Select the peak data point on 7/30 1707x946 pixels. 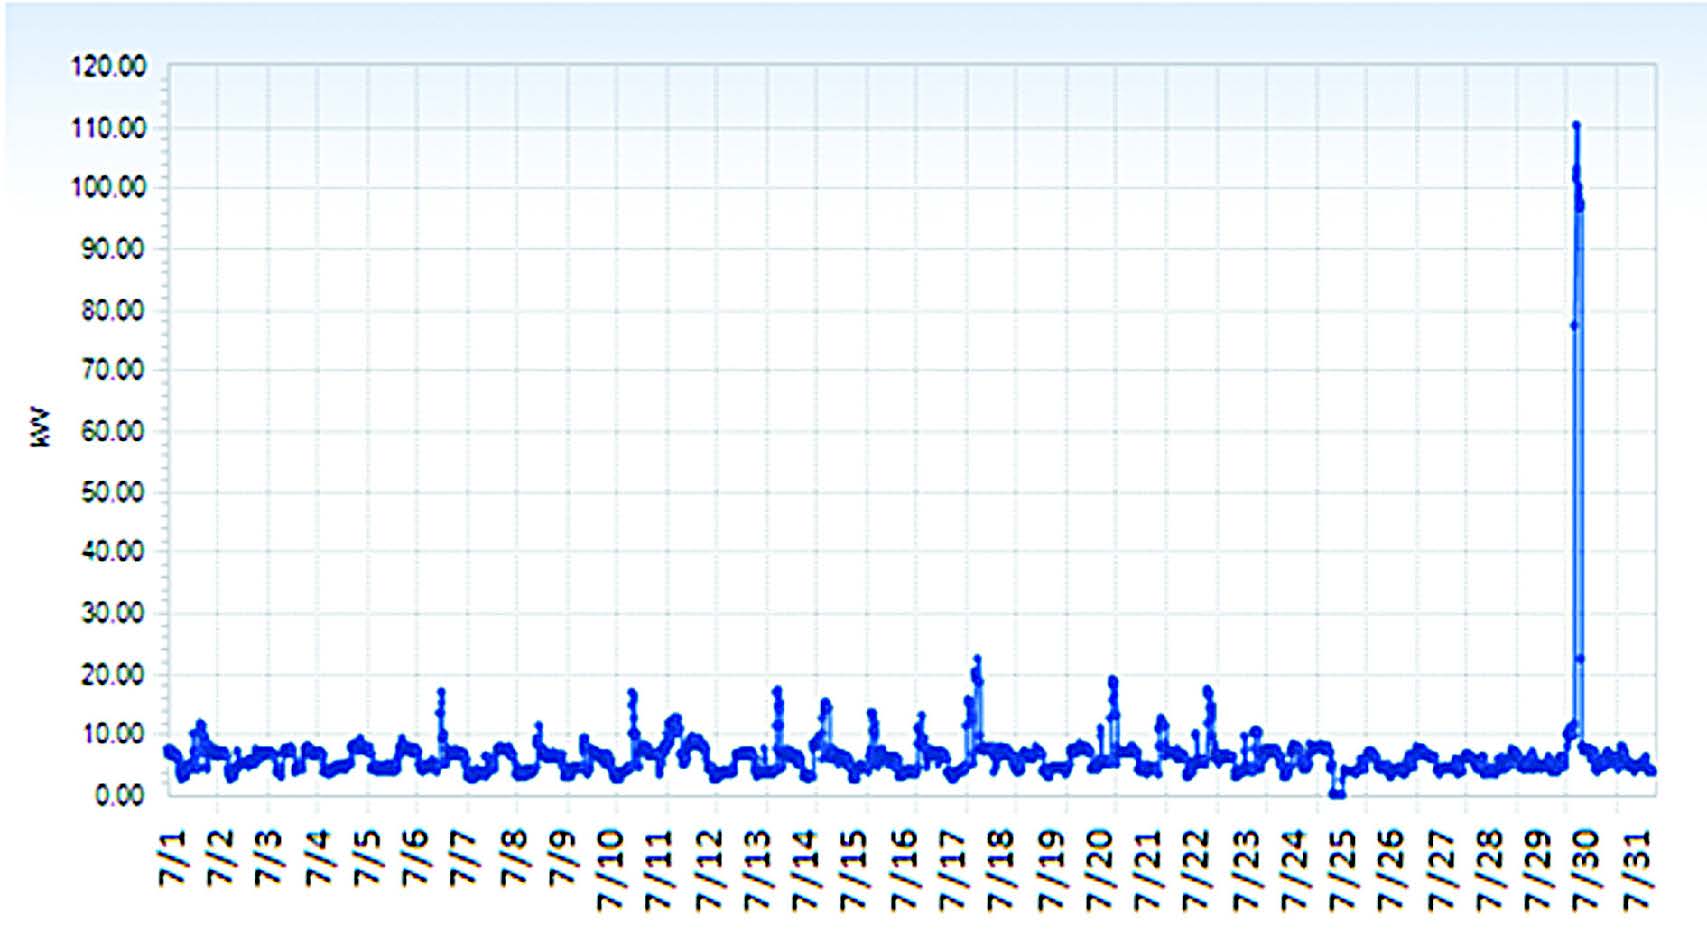(x=1578, y=125)
